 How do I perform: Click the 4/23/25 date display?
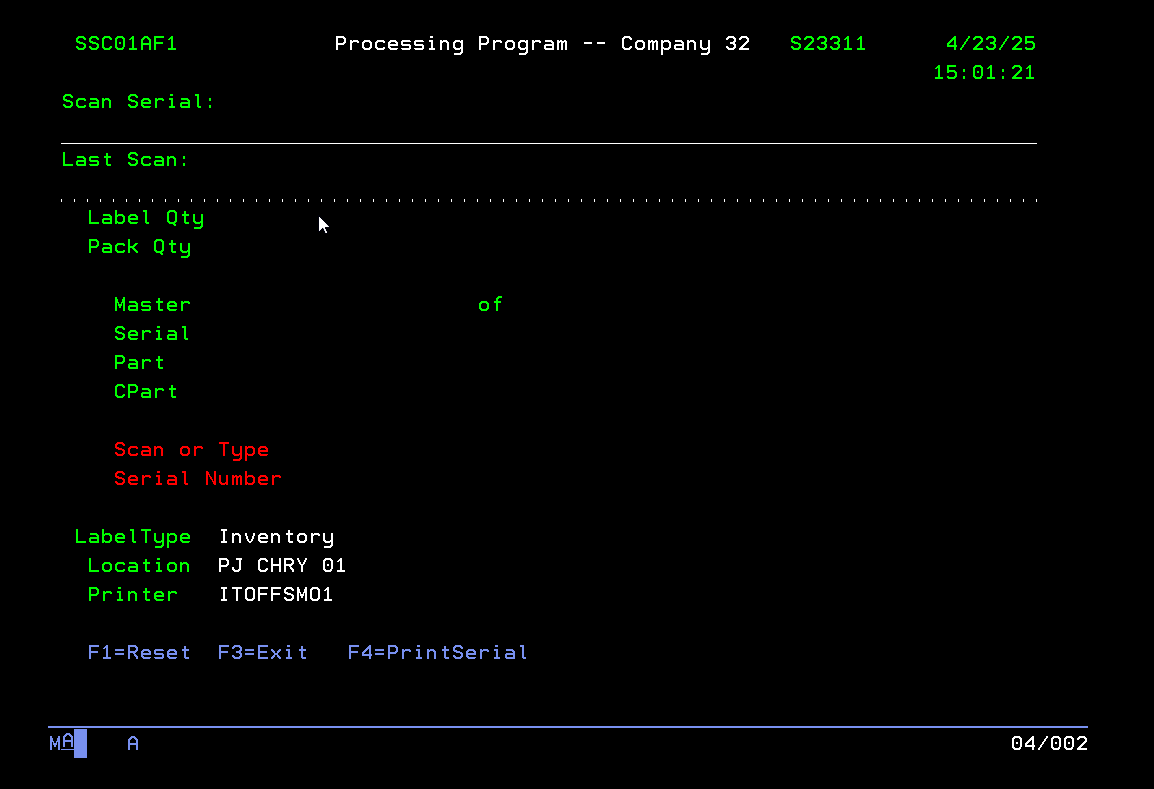pyautogui.click(x=990, y=44)
